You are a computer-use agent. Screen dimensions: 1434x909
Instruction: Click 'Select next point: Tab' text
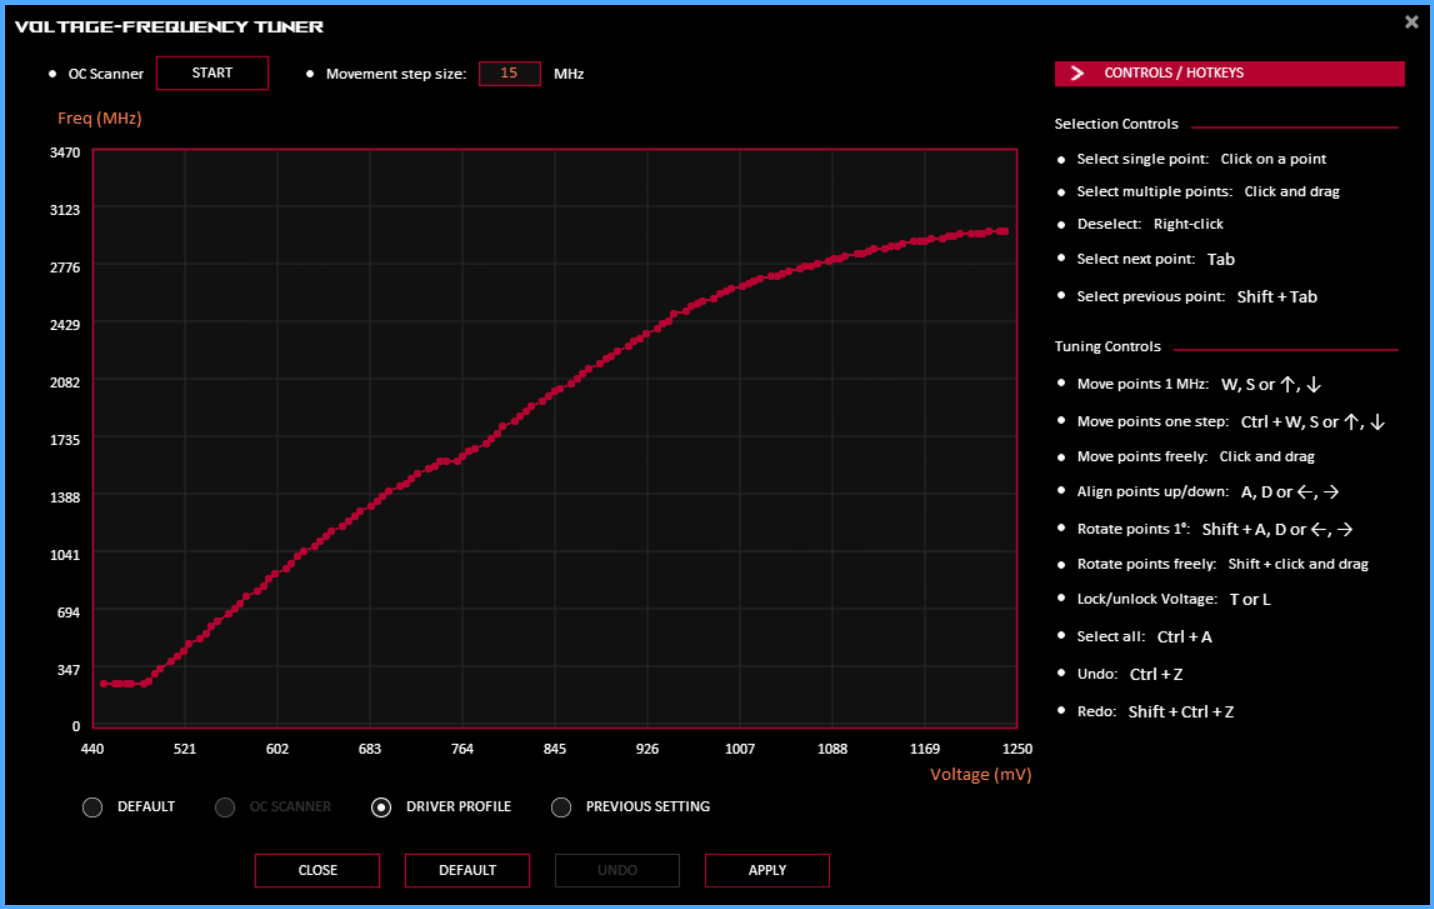click(1155, 259)
